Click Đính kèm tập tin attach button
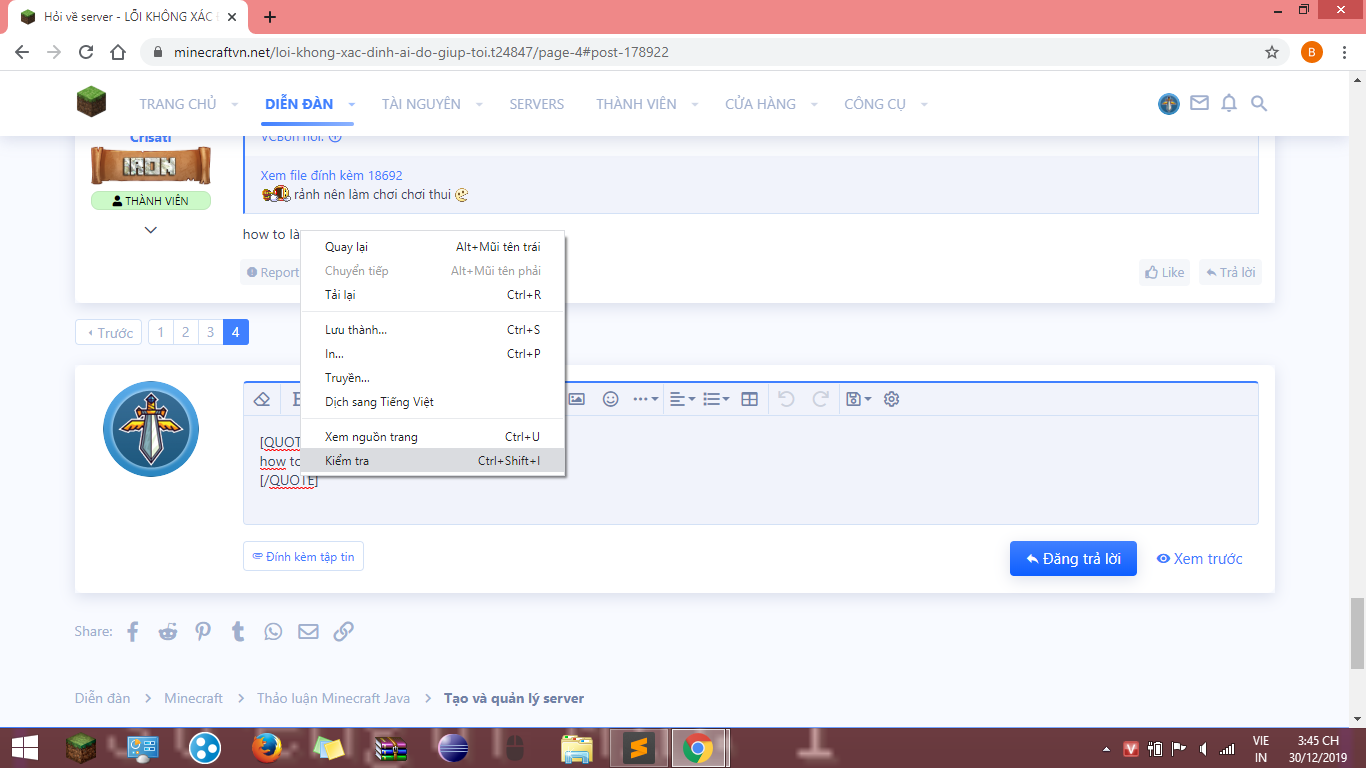 303,557
